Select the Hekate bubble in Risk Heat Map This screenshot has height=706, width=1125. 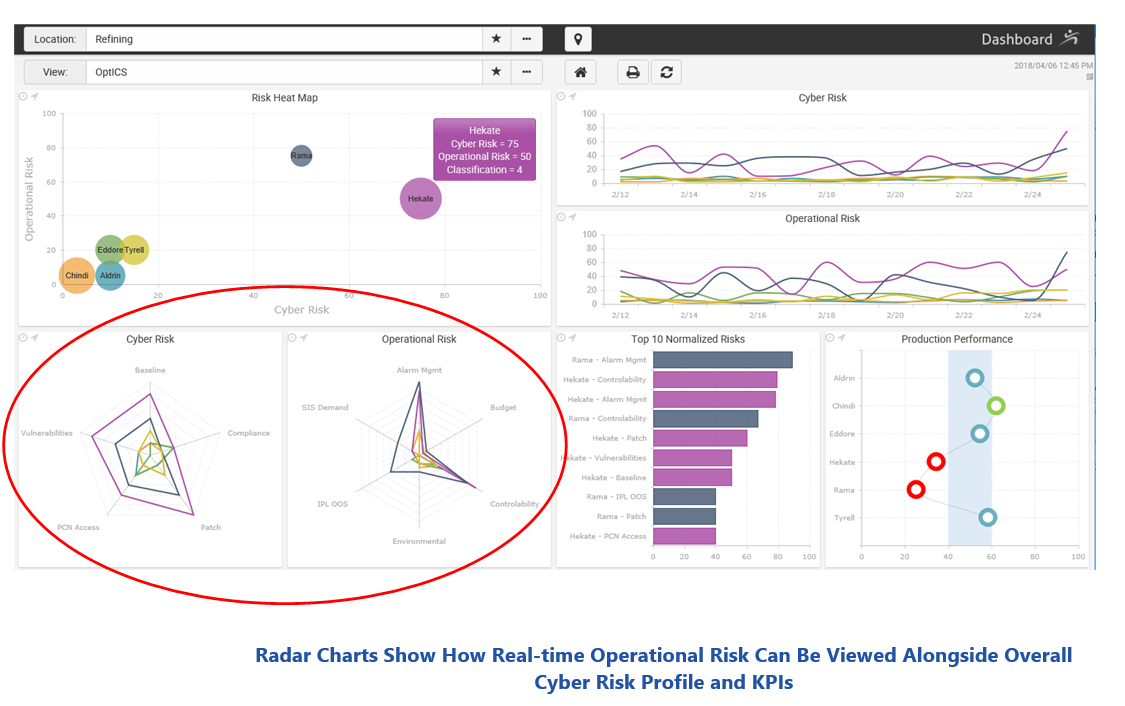[420, 199]
